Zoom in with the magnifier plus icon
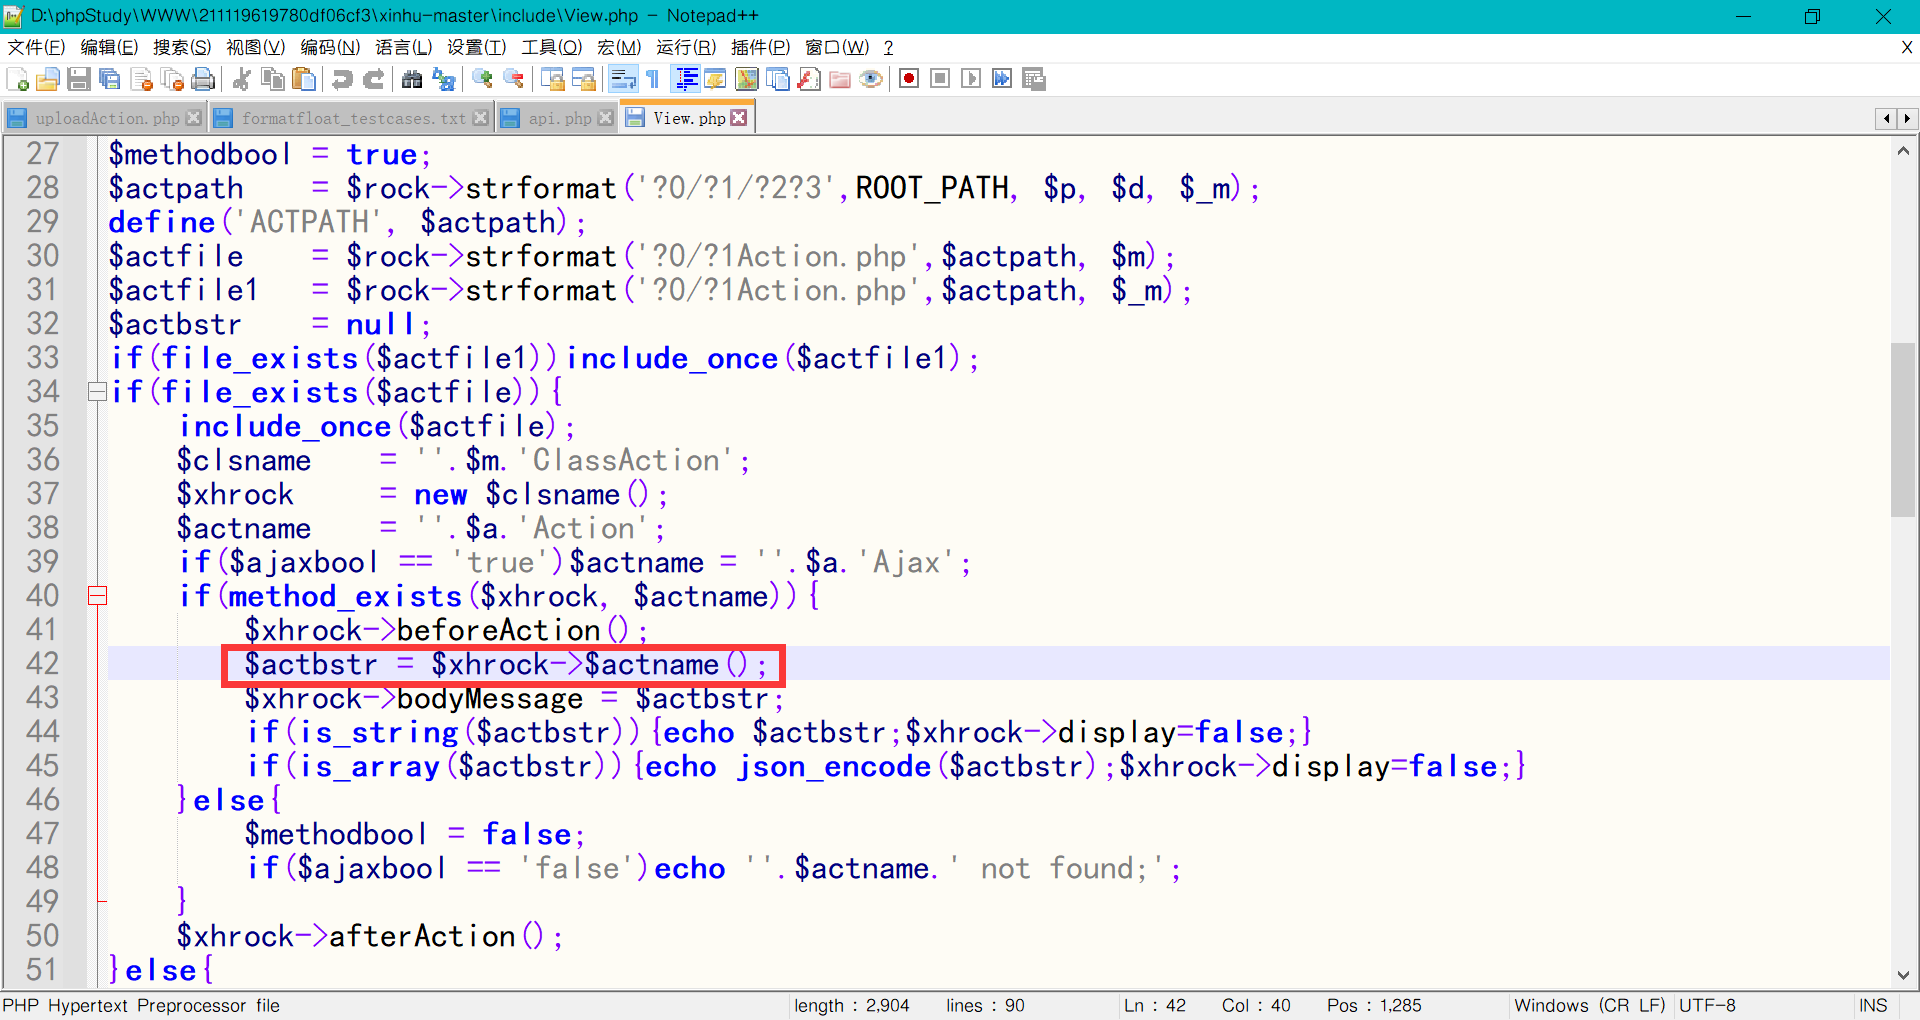The height and width of the screenshot is (1020, 1920). [482, 79]
